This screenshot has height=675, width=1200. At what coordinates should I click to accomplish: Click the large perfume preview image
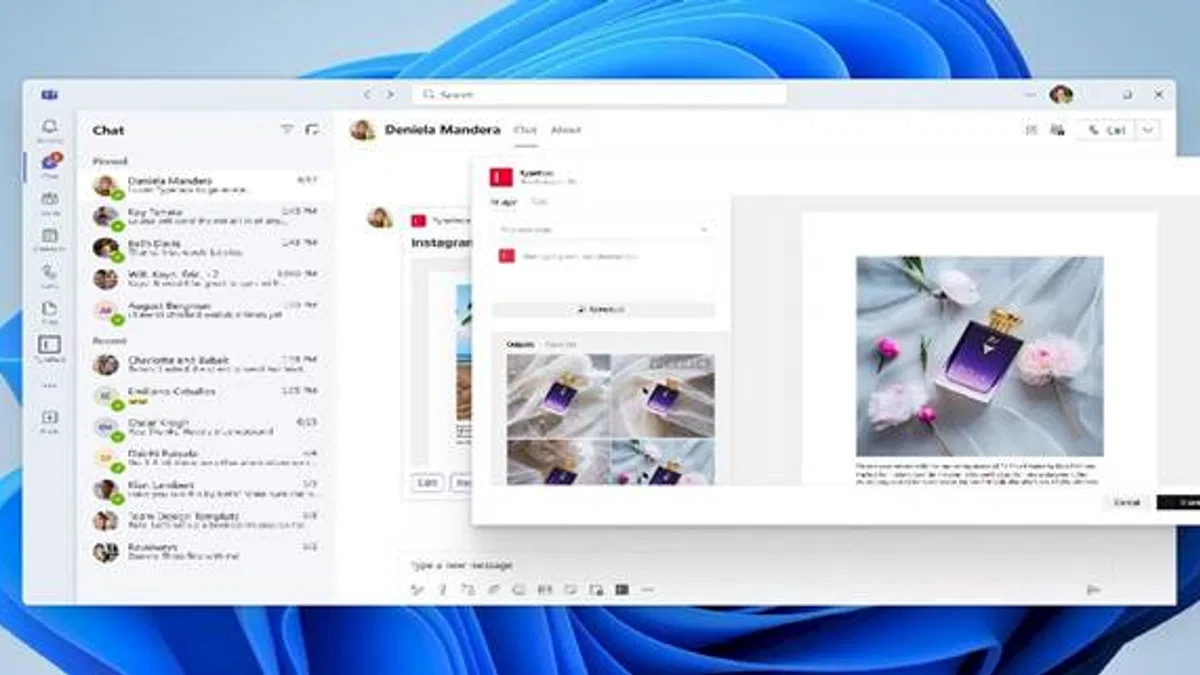[980, 356]
